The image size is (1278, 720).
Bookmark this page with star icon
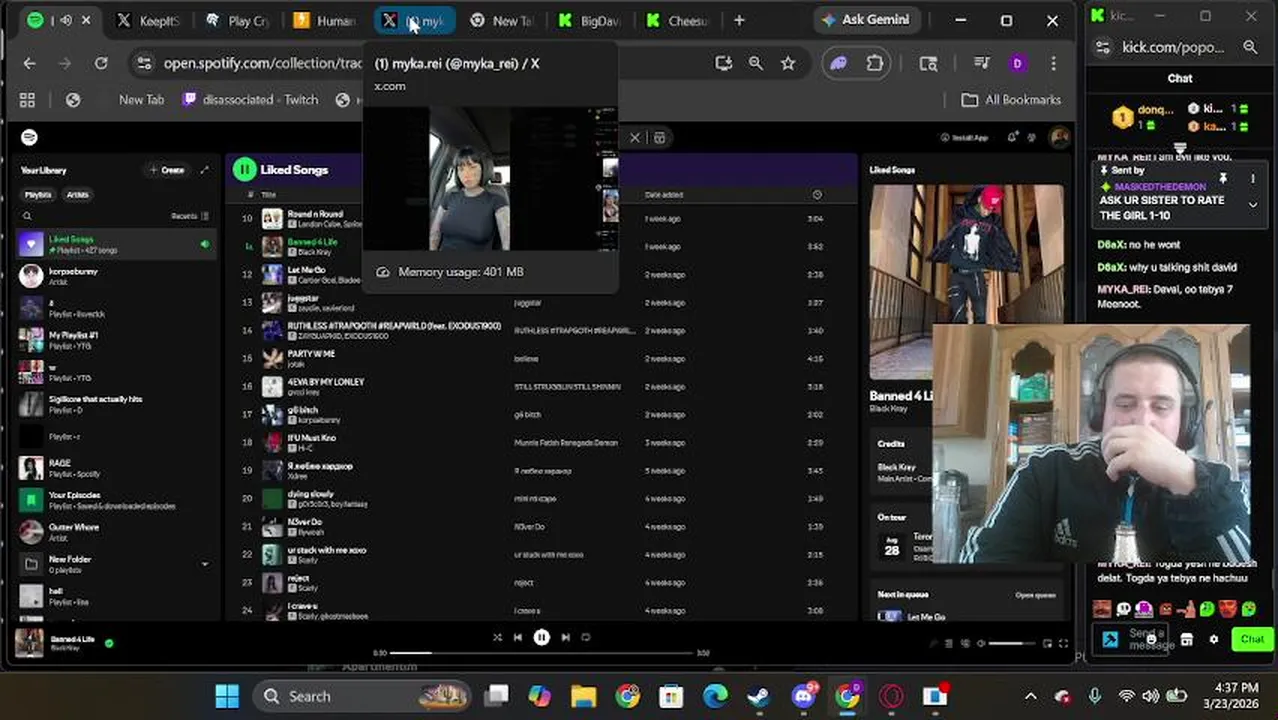coord(788,63)
